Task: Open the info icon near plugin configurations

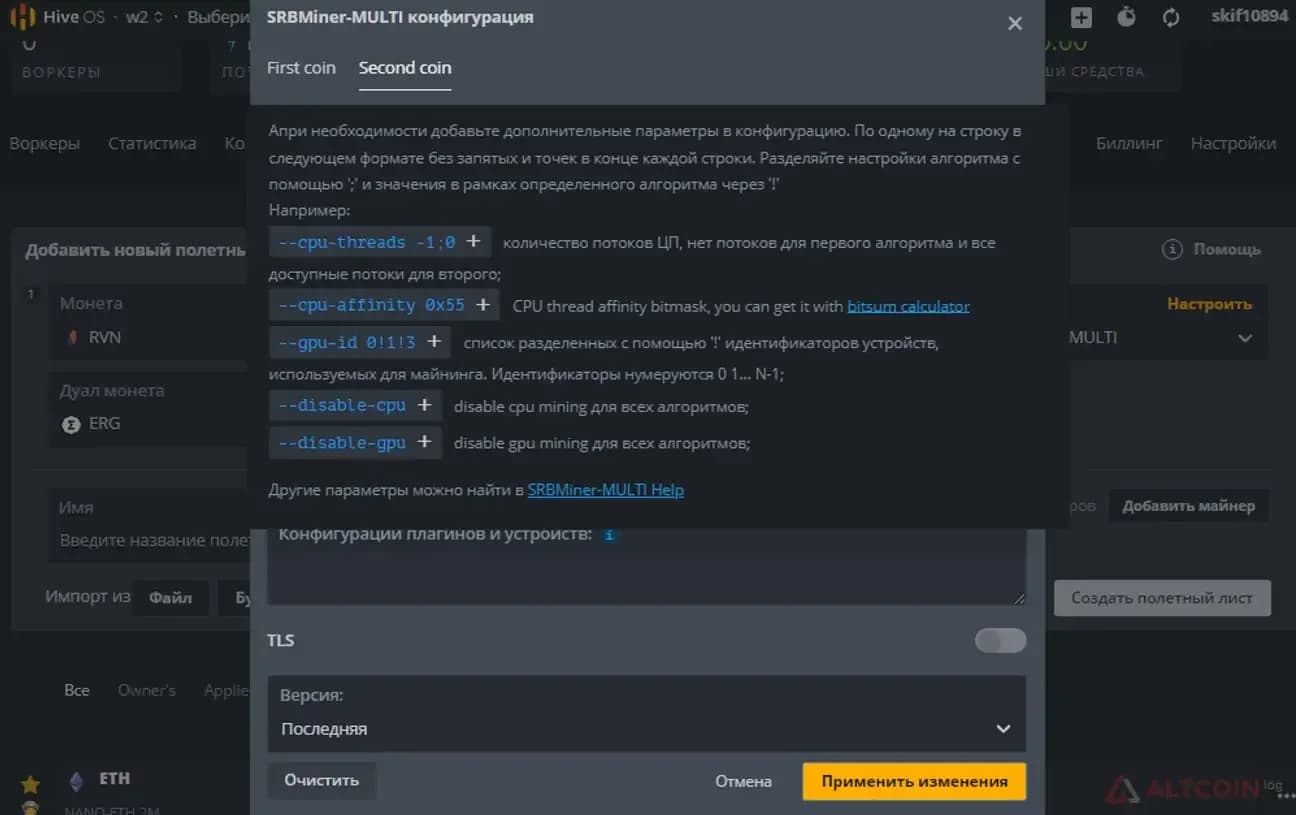Action: point(609,535)
